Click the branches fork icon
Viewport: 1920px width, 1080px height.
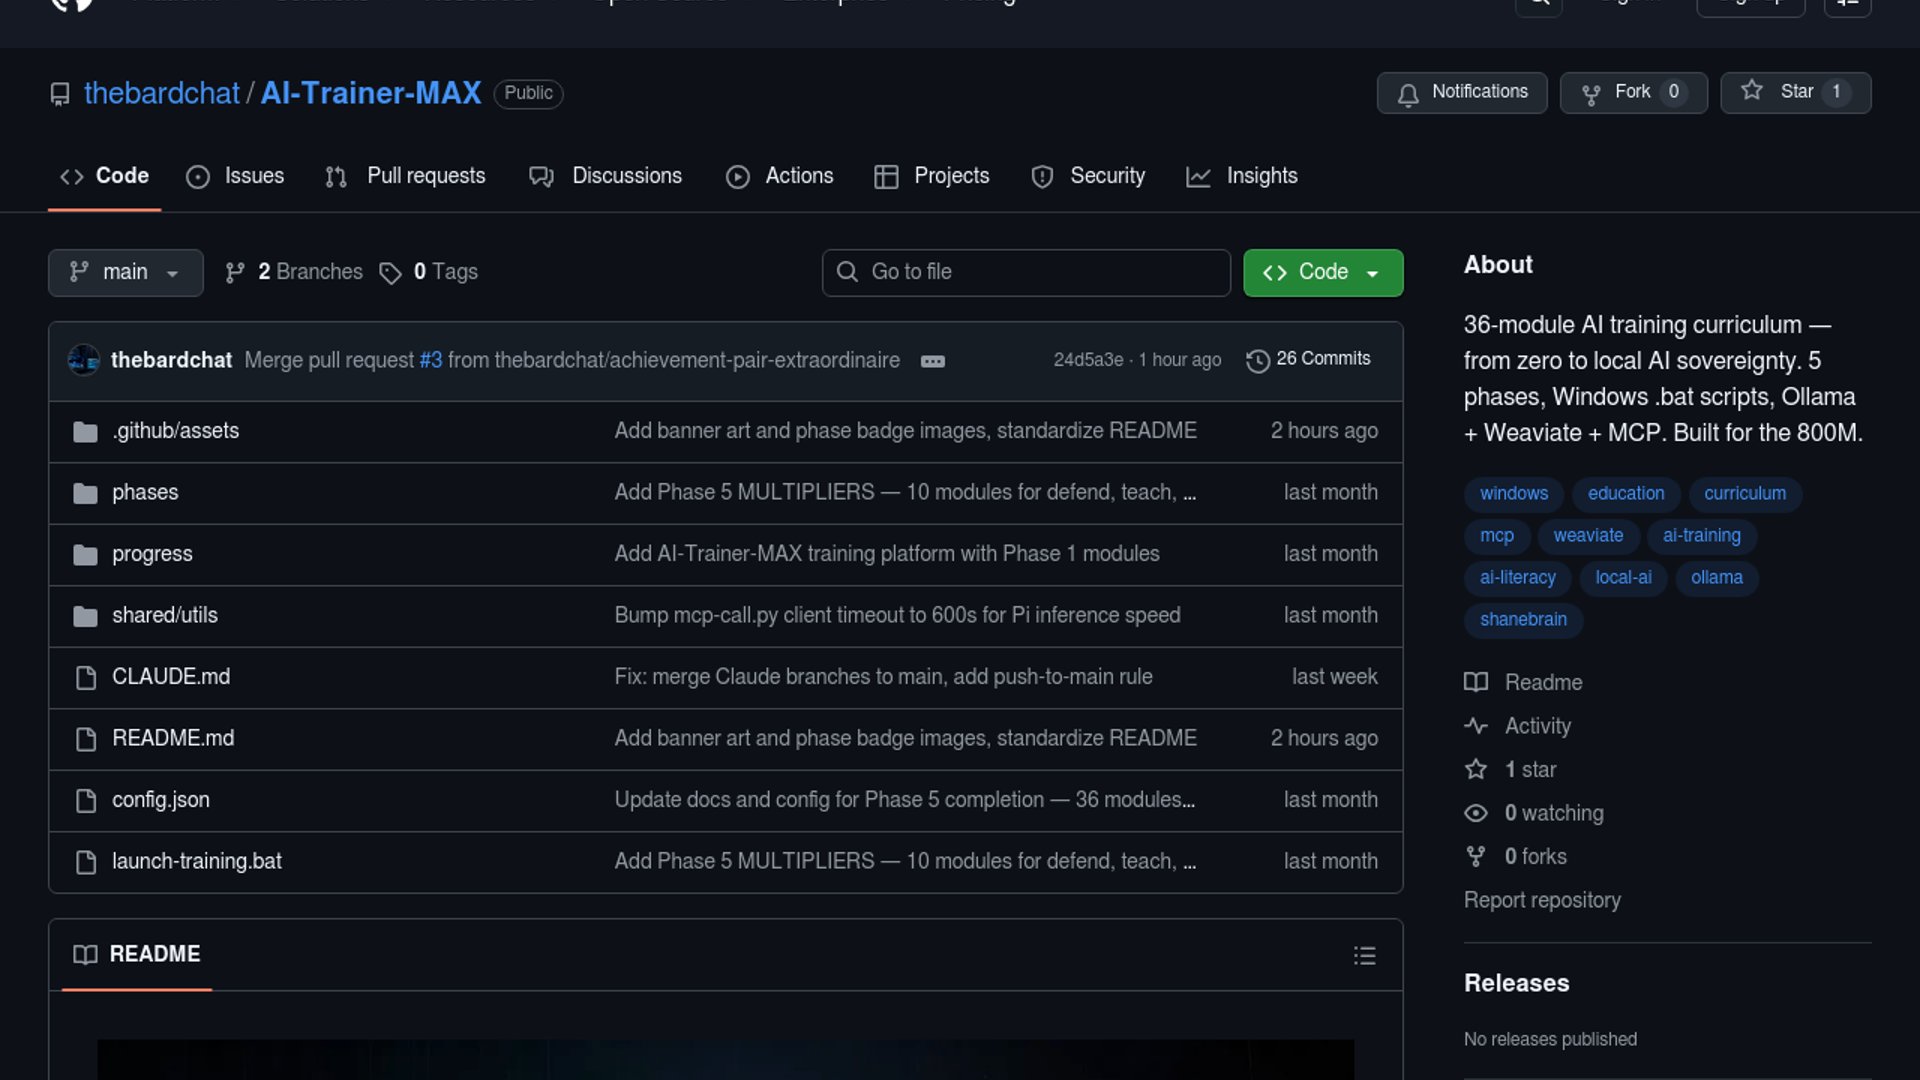235,273
